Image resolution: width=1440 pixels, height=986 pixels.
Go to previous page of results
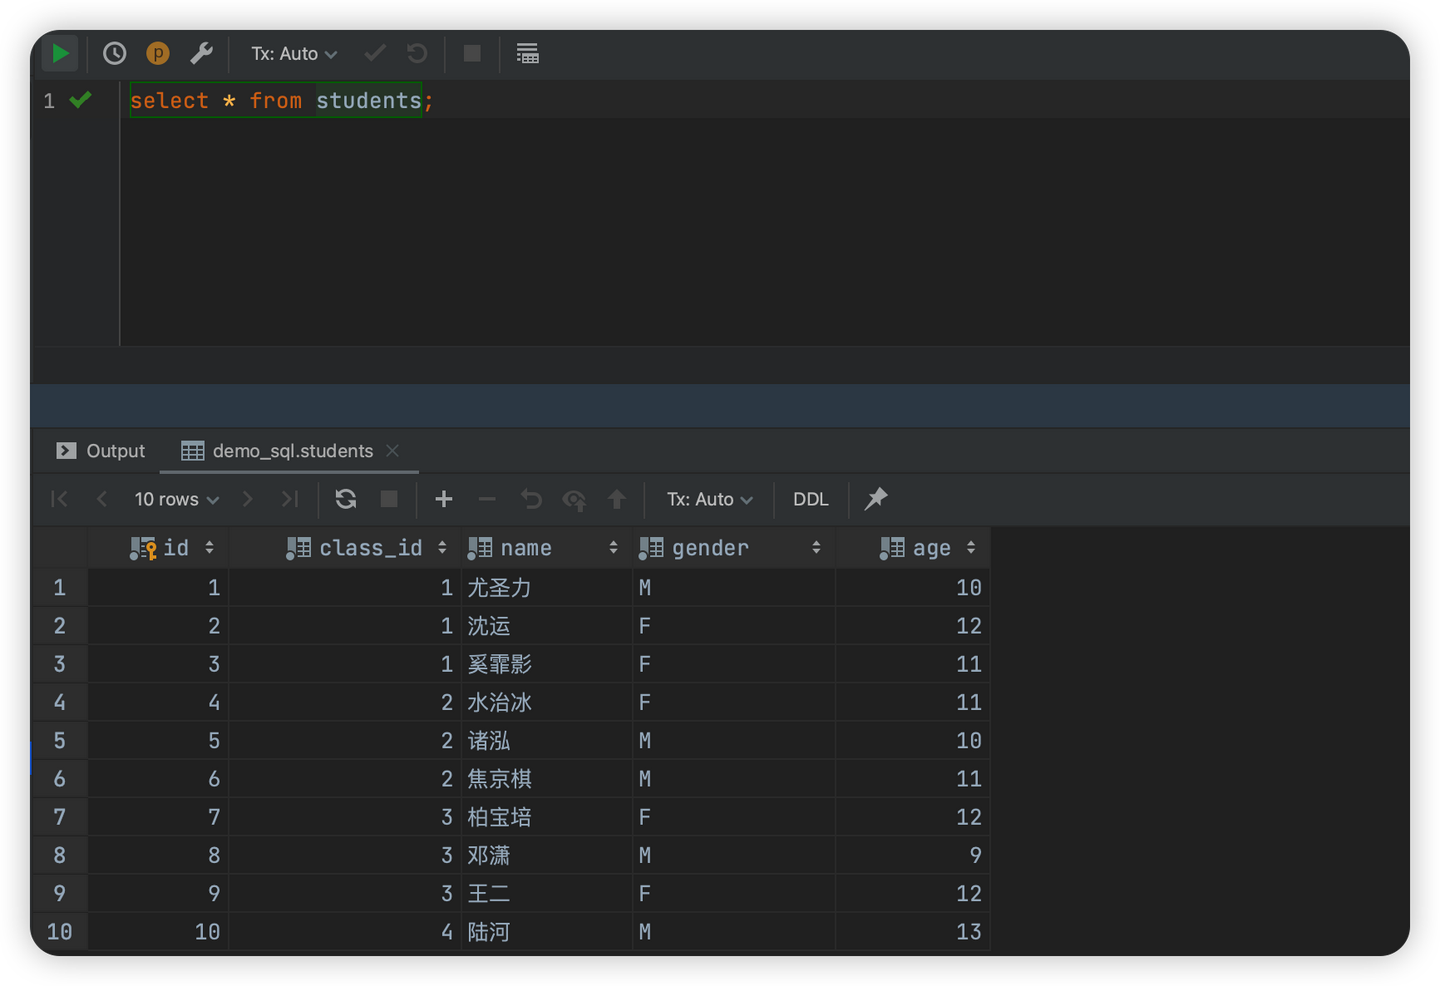101,498
